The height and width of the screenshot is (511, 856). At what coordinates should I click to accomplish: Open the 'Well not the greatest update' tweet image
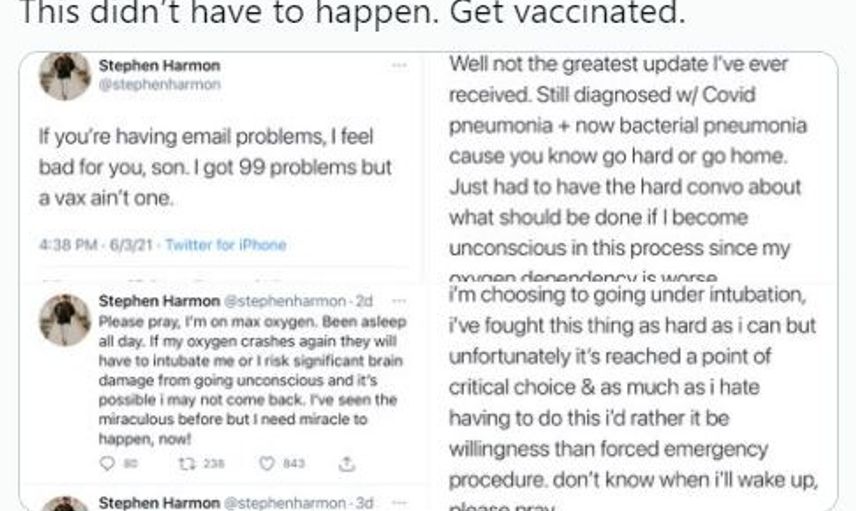click(x=632, y=167)
